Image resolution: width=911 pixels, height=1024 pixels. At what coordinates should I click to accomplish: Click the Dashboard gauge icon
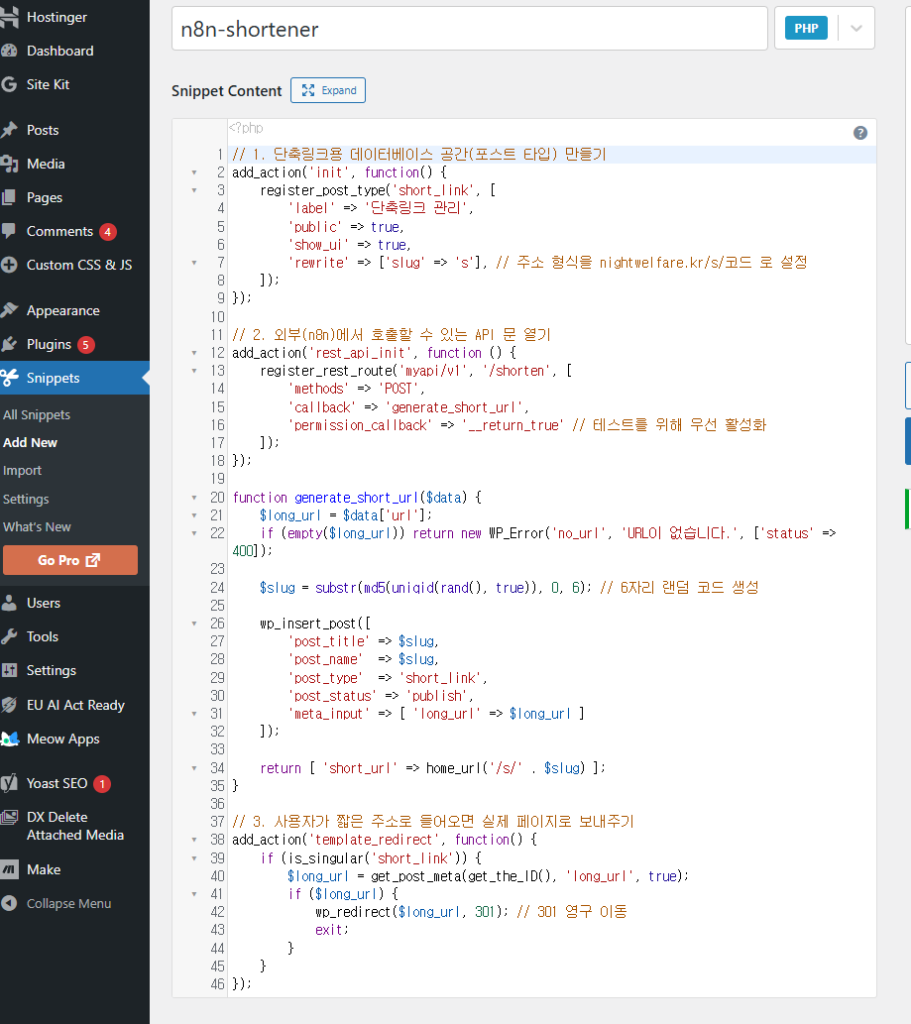pos(10,51)
